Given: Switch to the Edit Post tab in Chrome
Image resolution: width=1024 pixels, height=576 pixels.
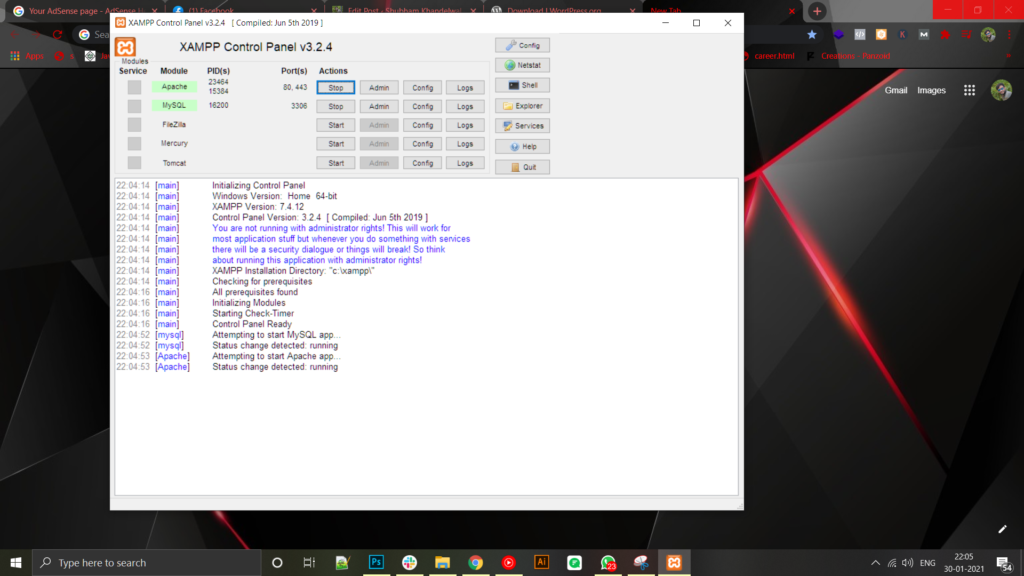Looking at the screenshot, I should click(403, 11).
